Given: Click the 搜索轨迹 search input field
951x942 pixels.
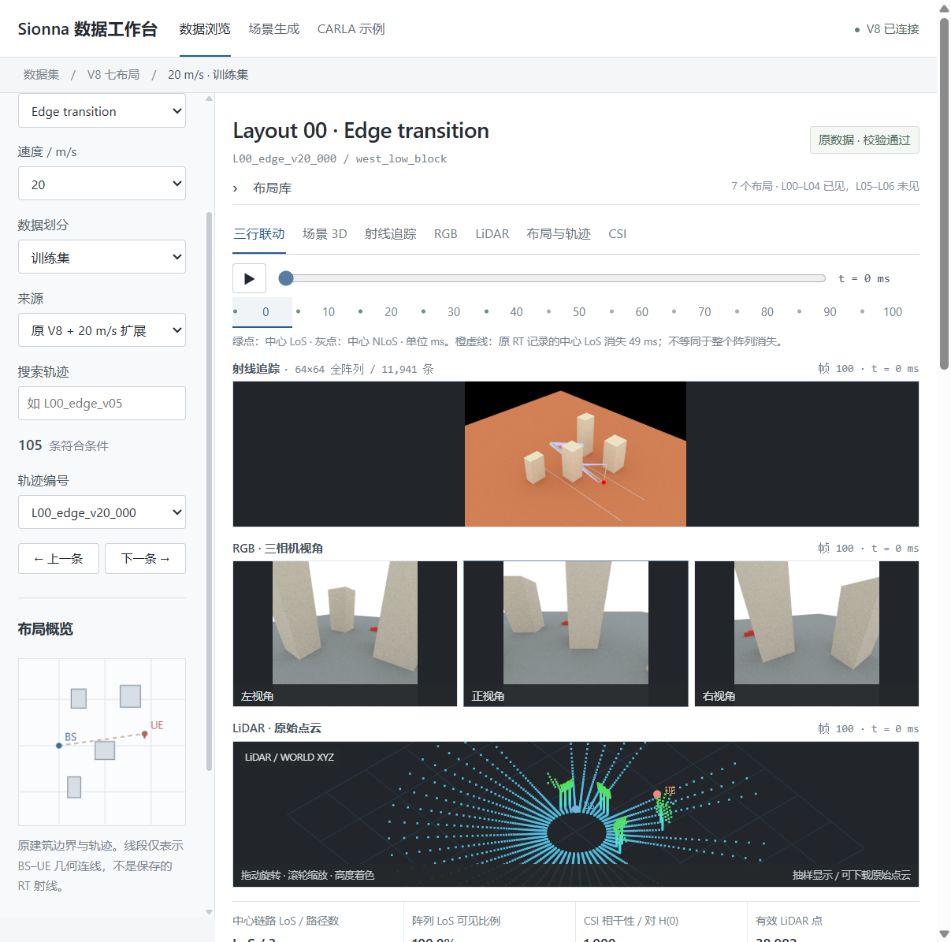Looking at the screenshot, I should [x=102, y=403].
